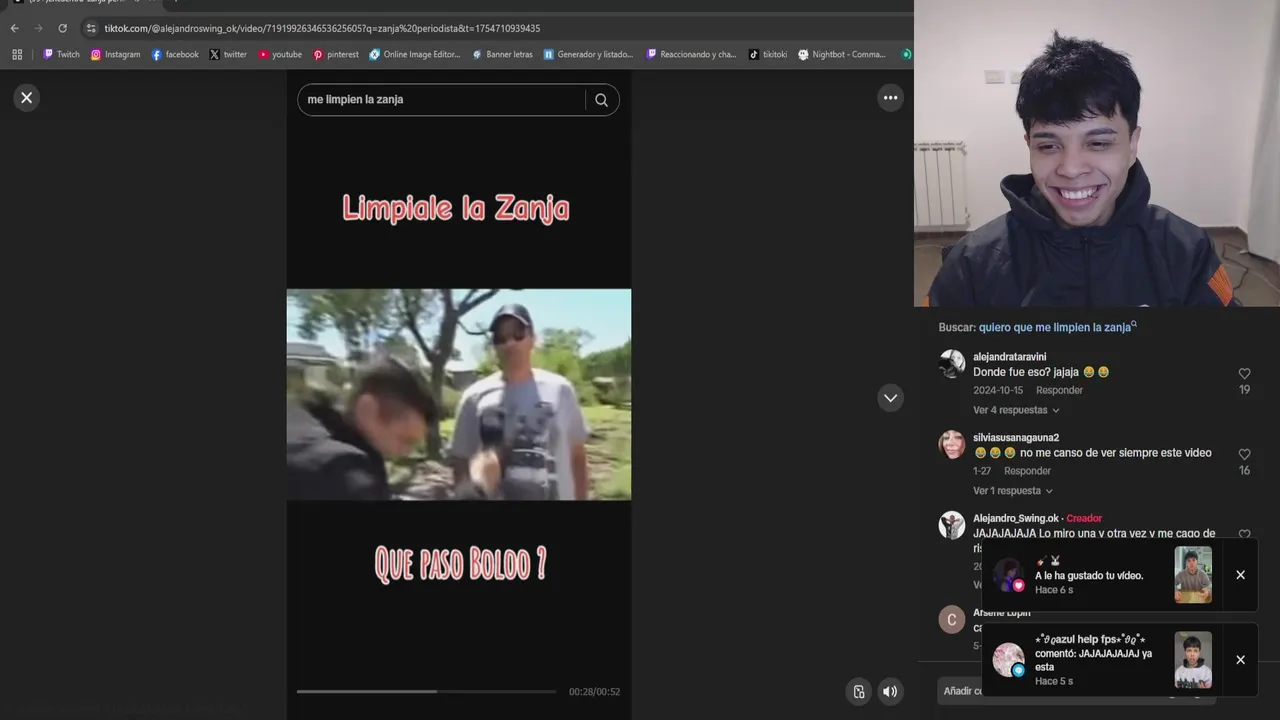Viewport: 1280px width, 720px height.
Task: Open the tikitoki bookmark
Action: [768, 54]
